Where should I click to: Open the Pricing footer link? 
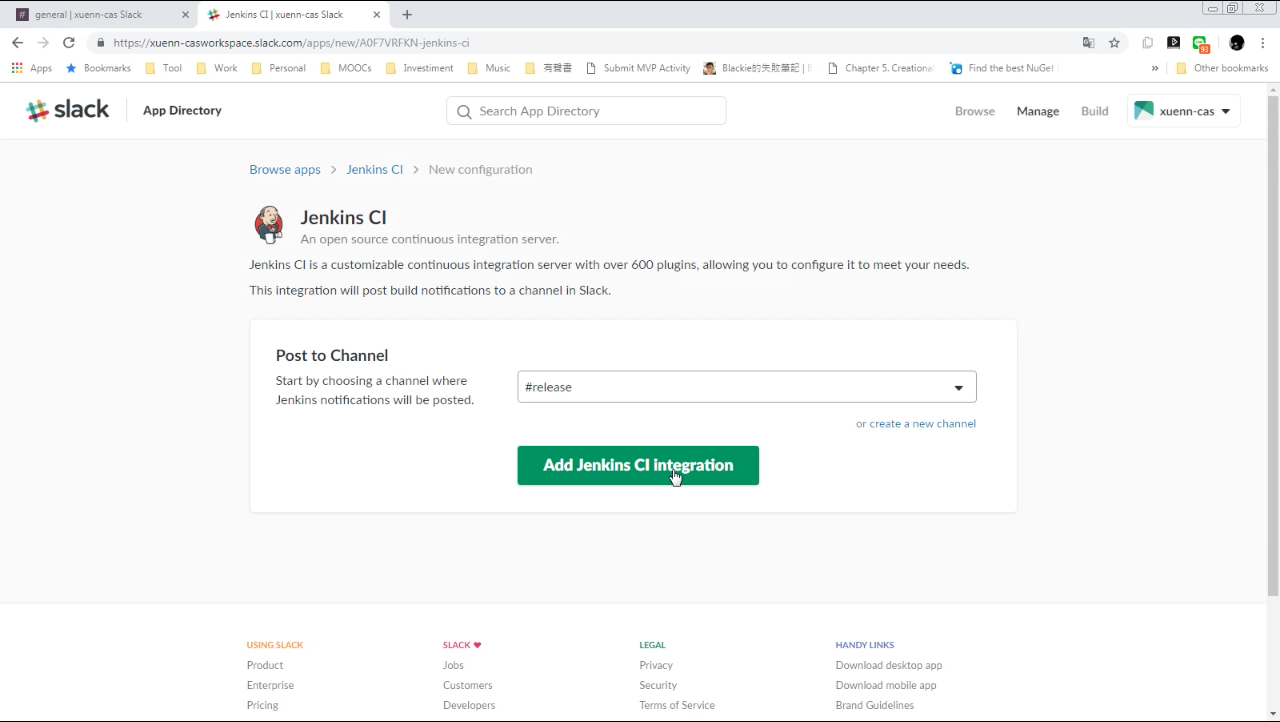[263, 705]
